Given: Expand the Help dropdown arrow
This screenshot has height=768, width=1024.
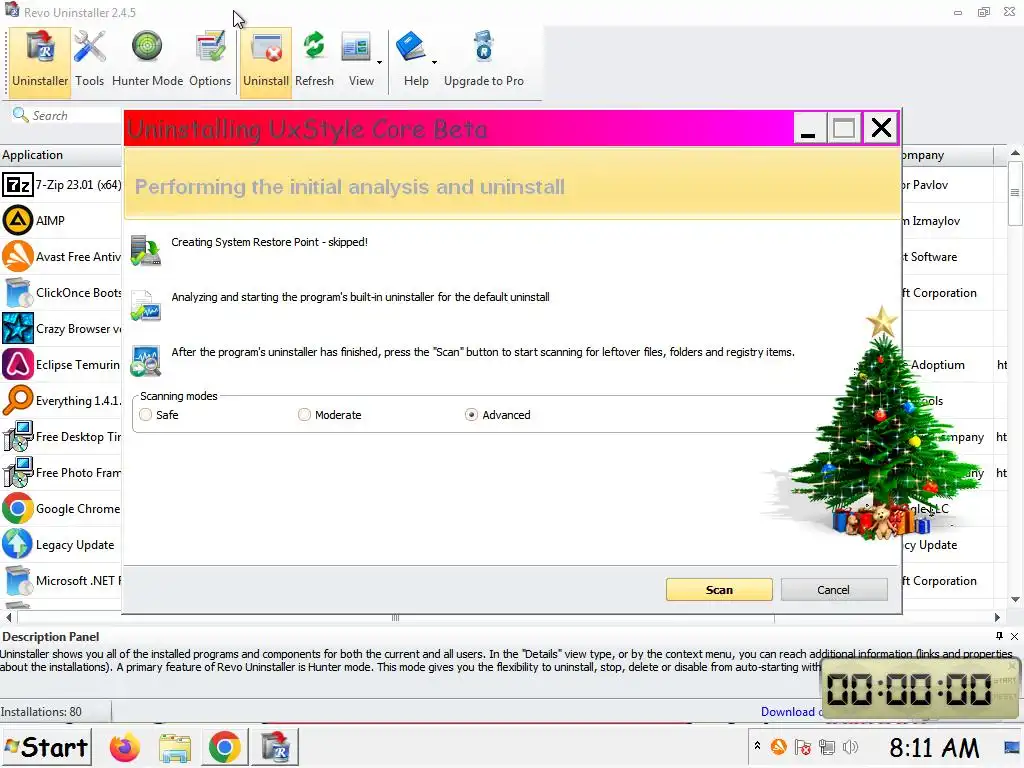Looking at the screenshot, I should (434, 63).
